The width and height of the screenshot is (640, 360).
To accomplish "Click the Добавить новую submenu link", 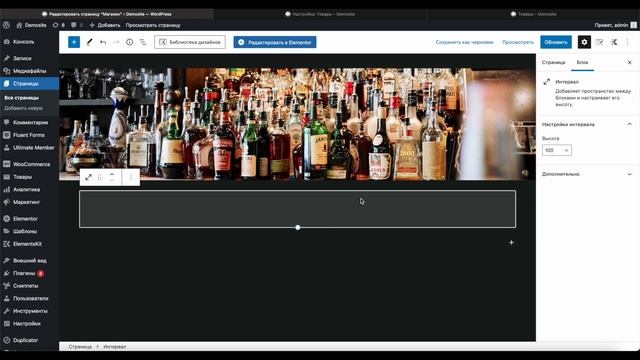I will tap(23, 108).
